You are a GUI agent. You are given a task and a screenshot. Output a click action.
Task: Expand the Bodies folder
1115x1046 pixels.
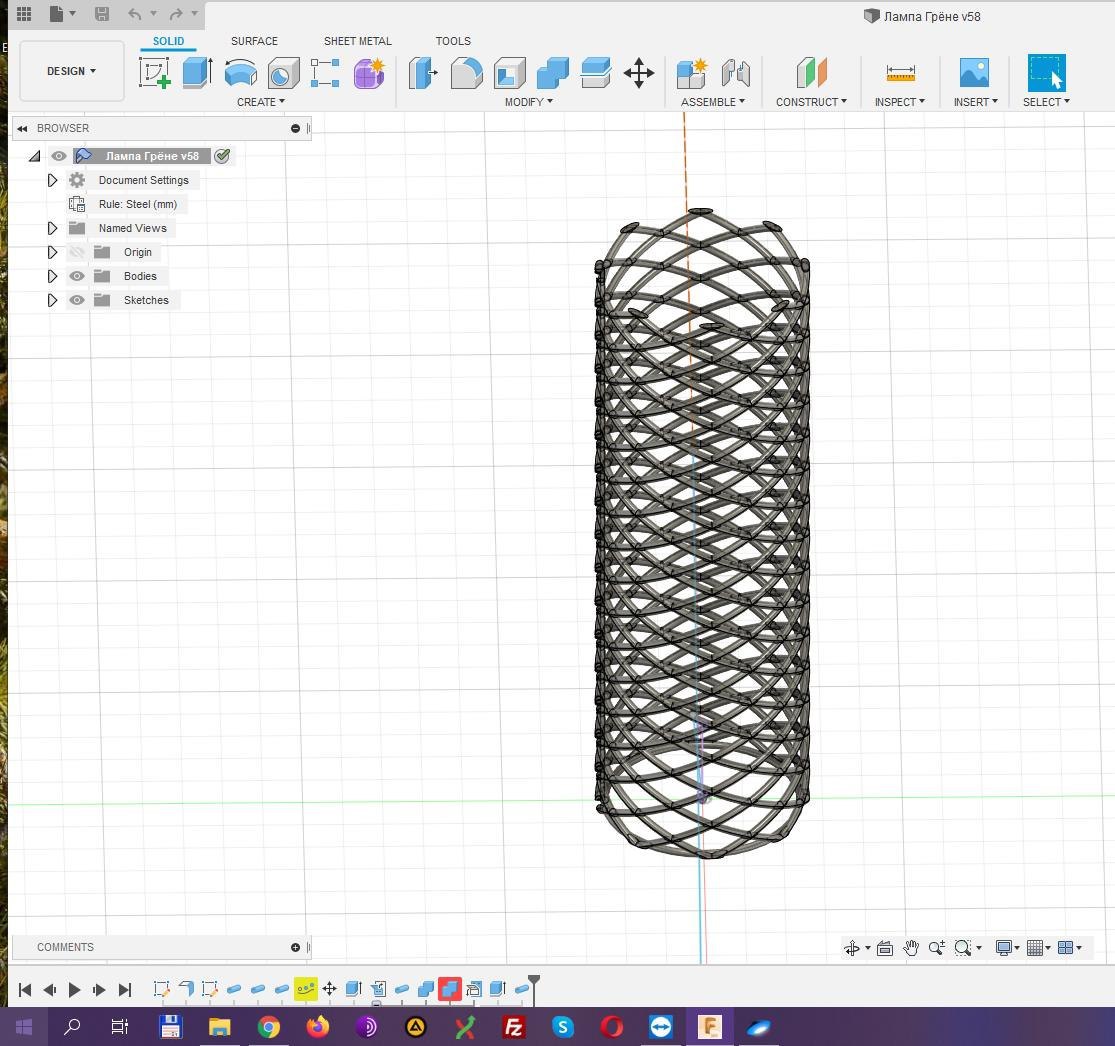tap(52, 277)
